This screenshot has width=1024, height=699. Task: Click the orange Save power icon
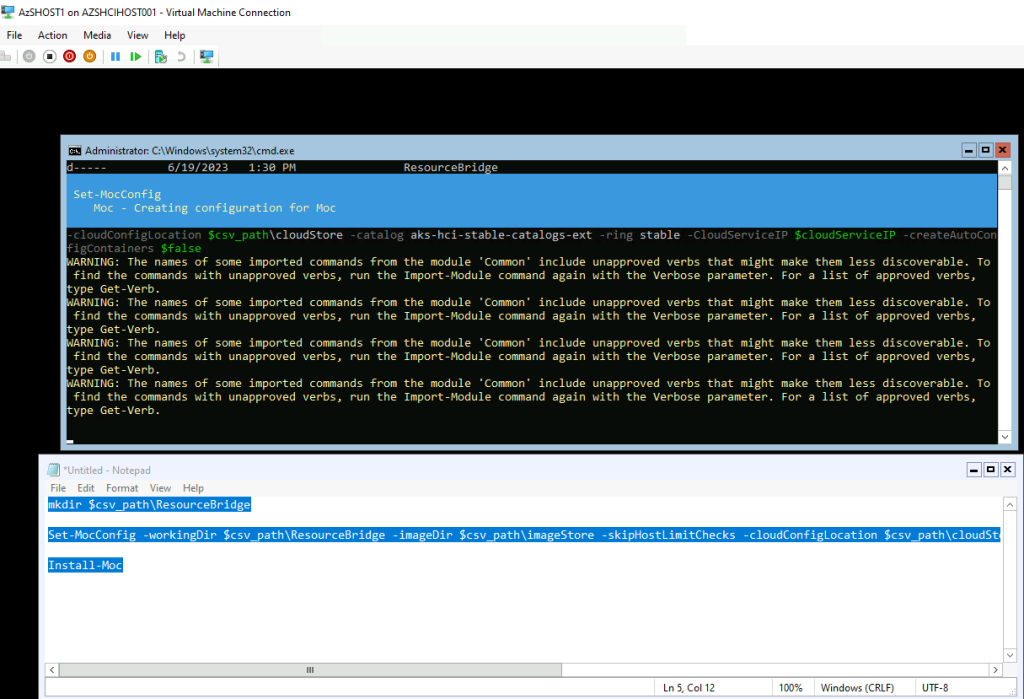(89, 57)
